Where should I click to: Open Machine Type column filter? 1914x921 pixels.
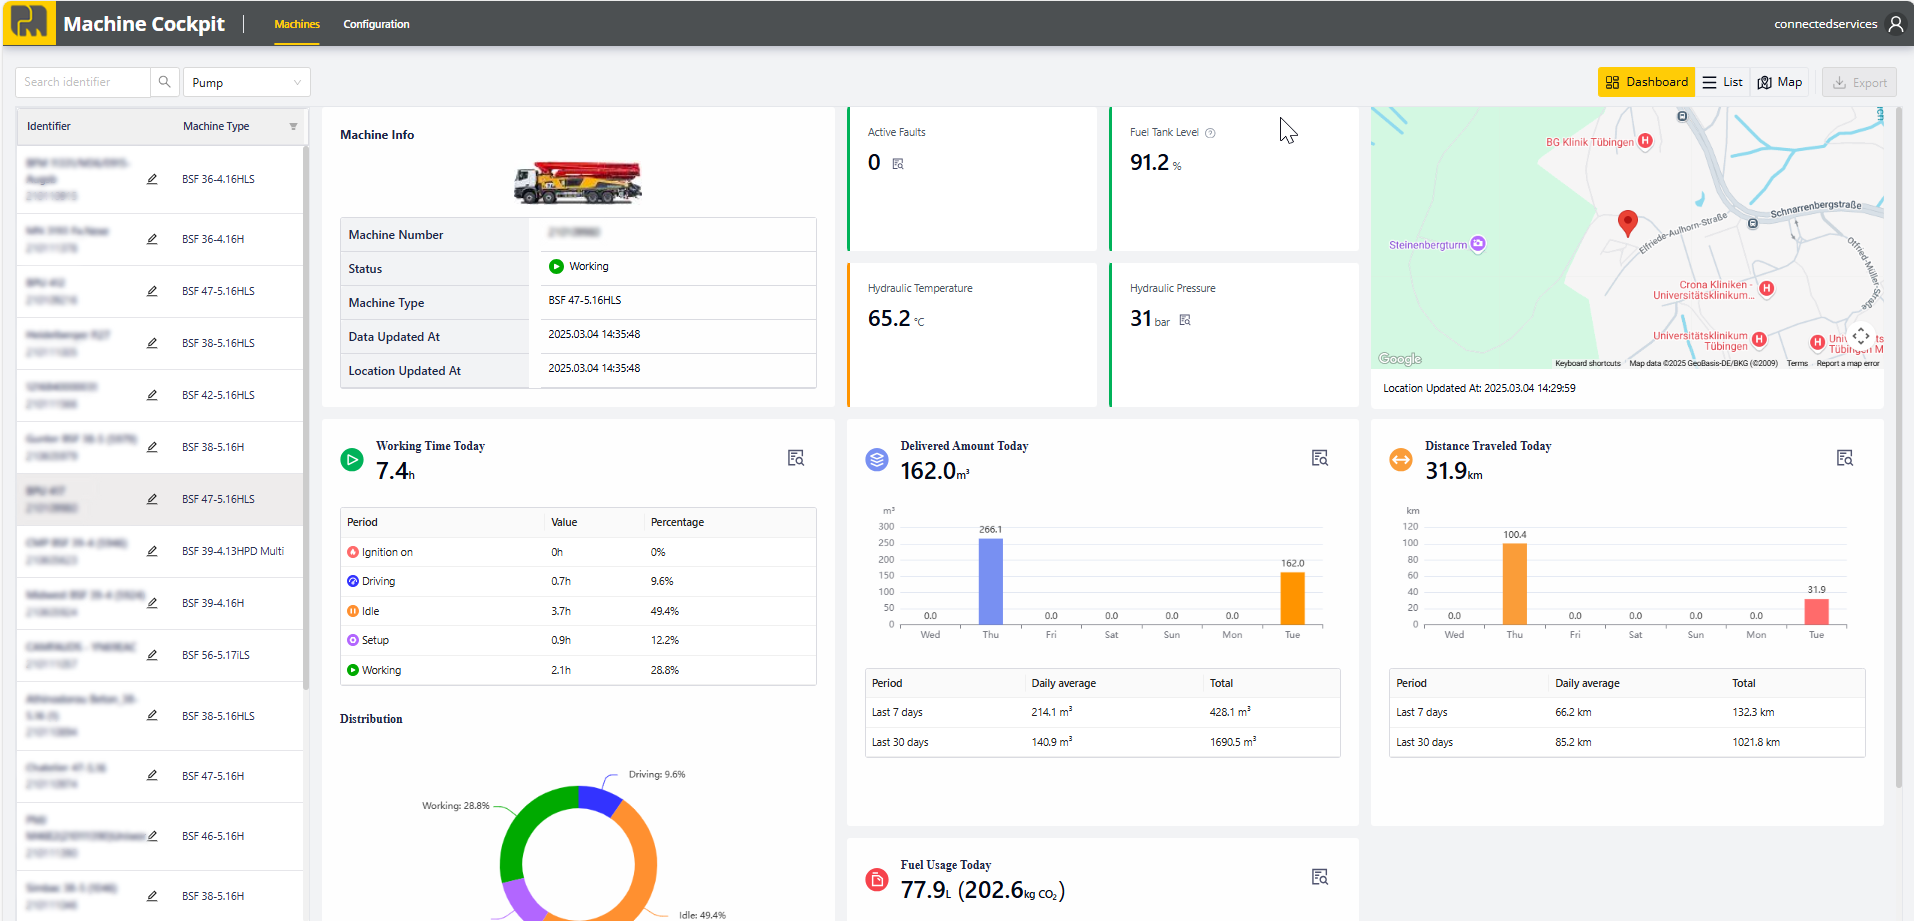click(293, 127)
